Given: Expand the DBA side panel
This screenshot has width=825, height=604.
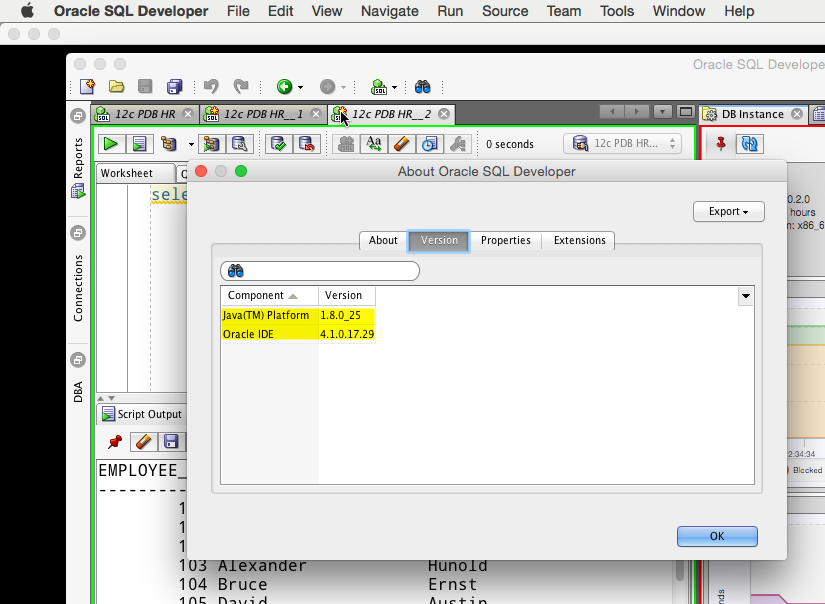Looking at the screenshot, I should [x=78, y=392].
